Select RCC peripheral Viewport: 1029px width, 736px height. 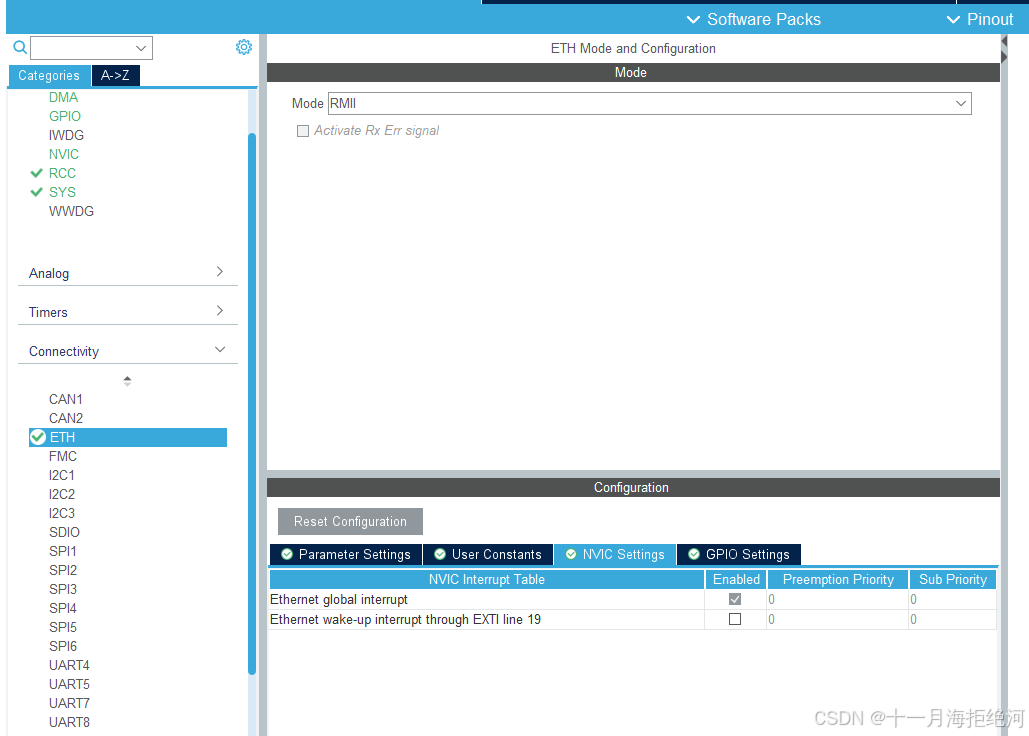tap(62, 173)
